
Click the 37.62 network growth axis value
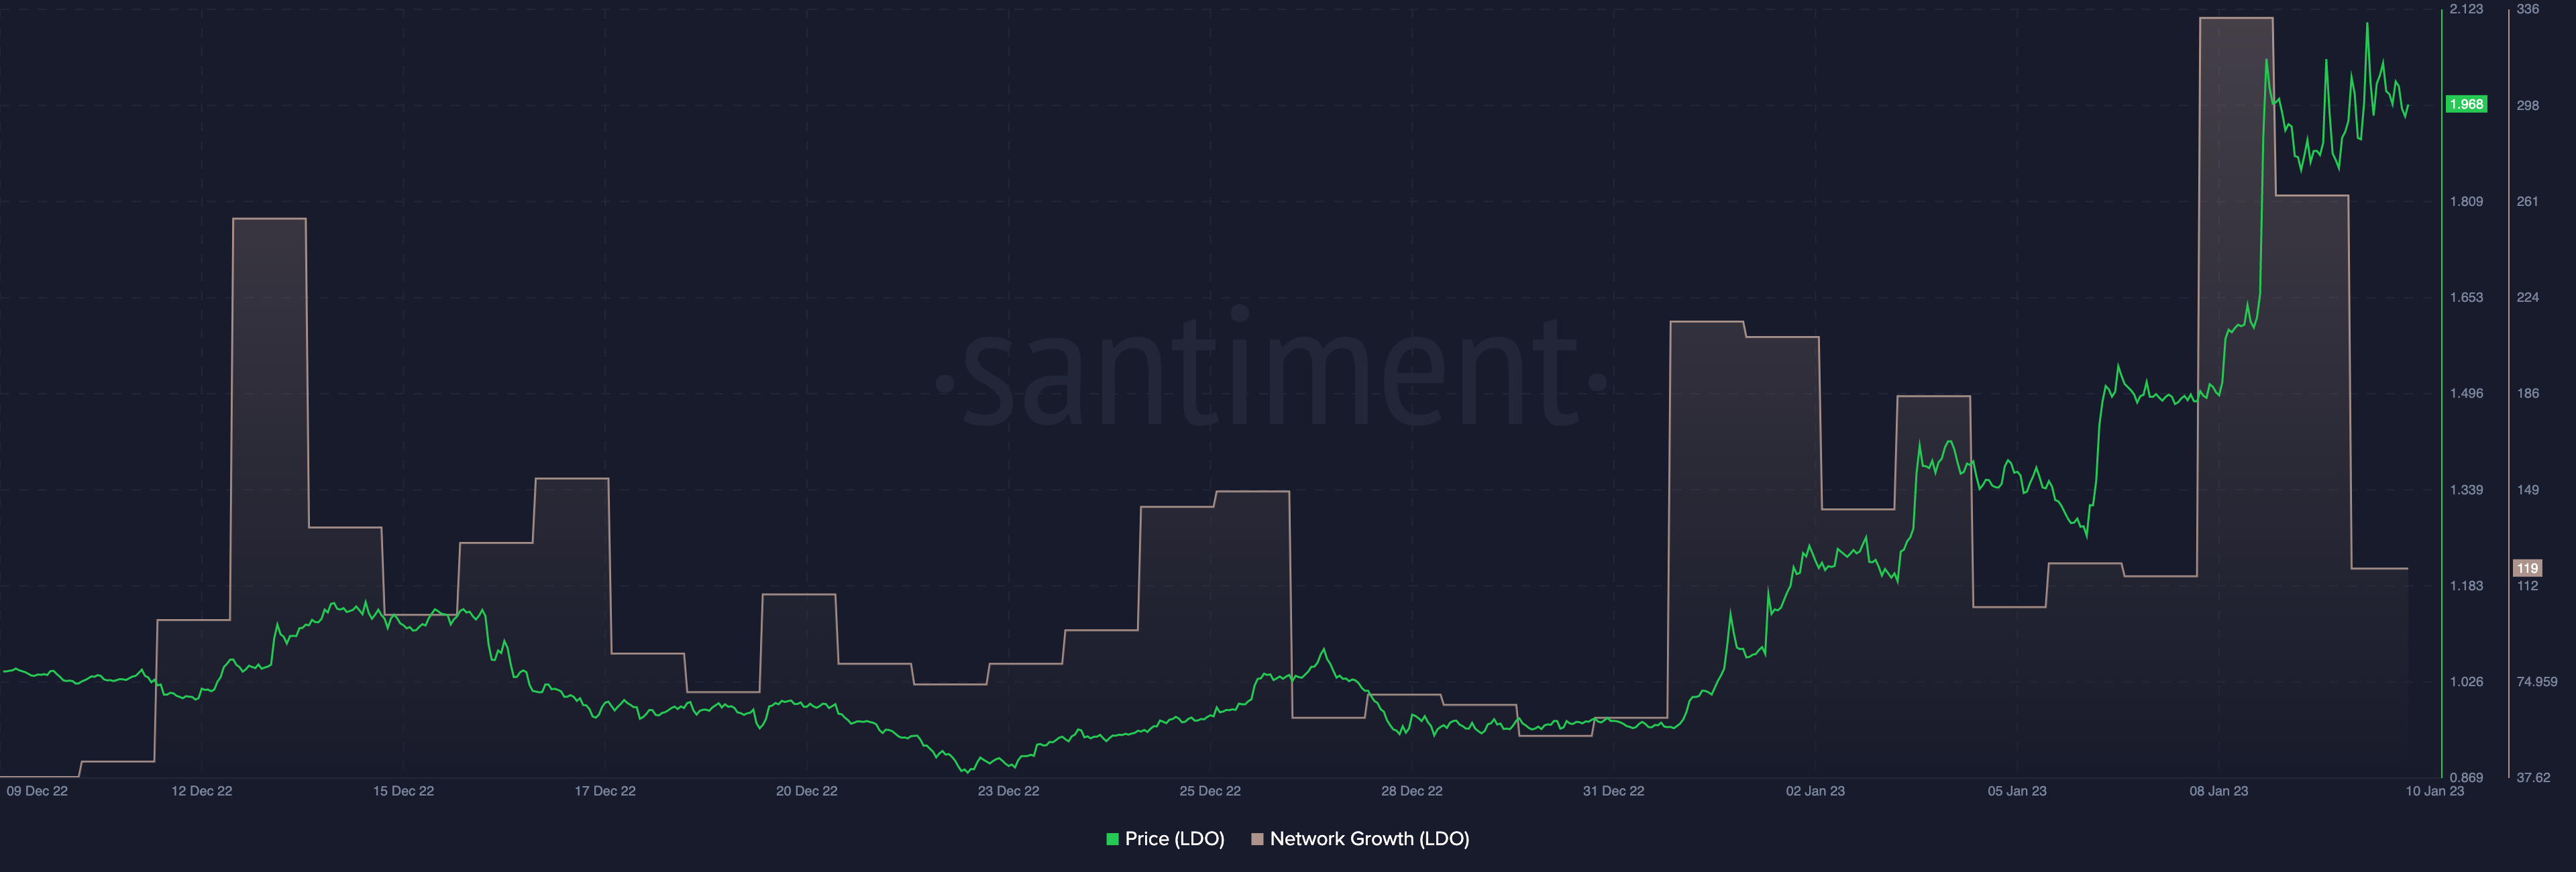pyautogui.click(x=2533, y=777)
